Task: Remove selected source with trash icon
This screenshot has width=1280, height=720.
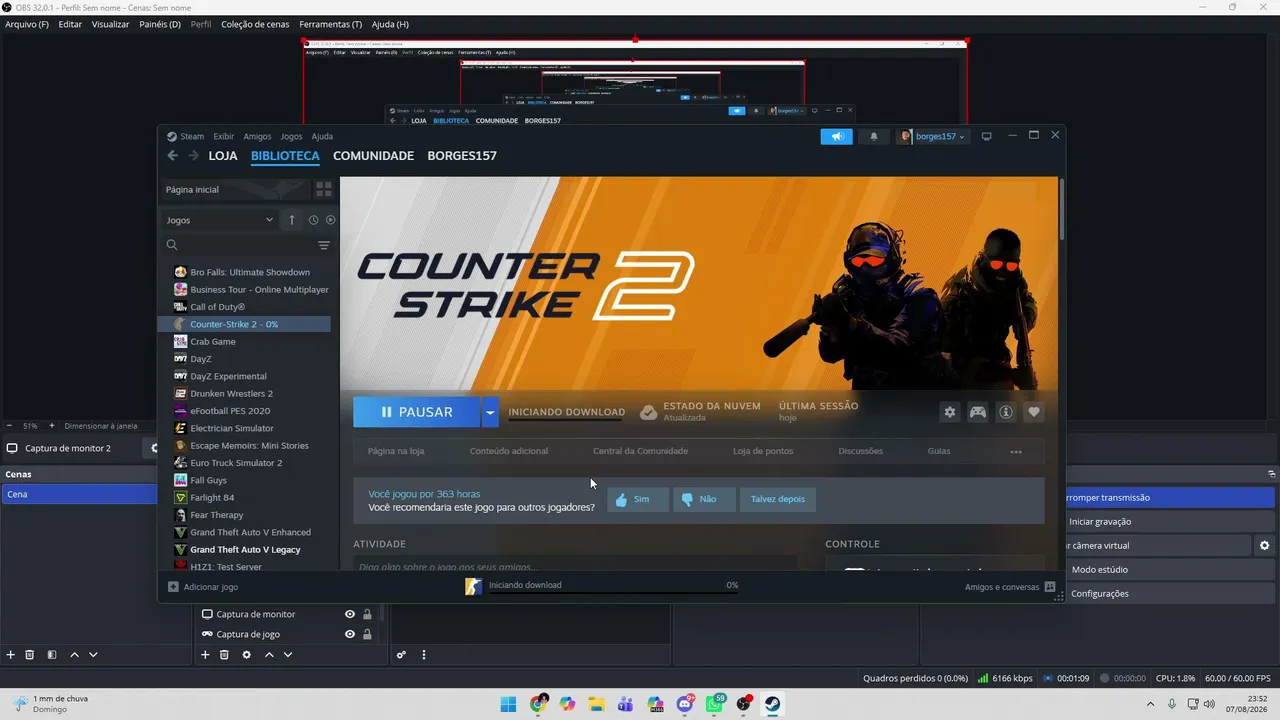Action: point(224,655)
